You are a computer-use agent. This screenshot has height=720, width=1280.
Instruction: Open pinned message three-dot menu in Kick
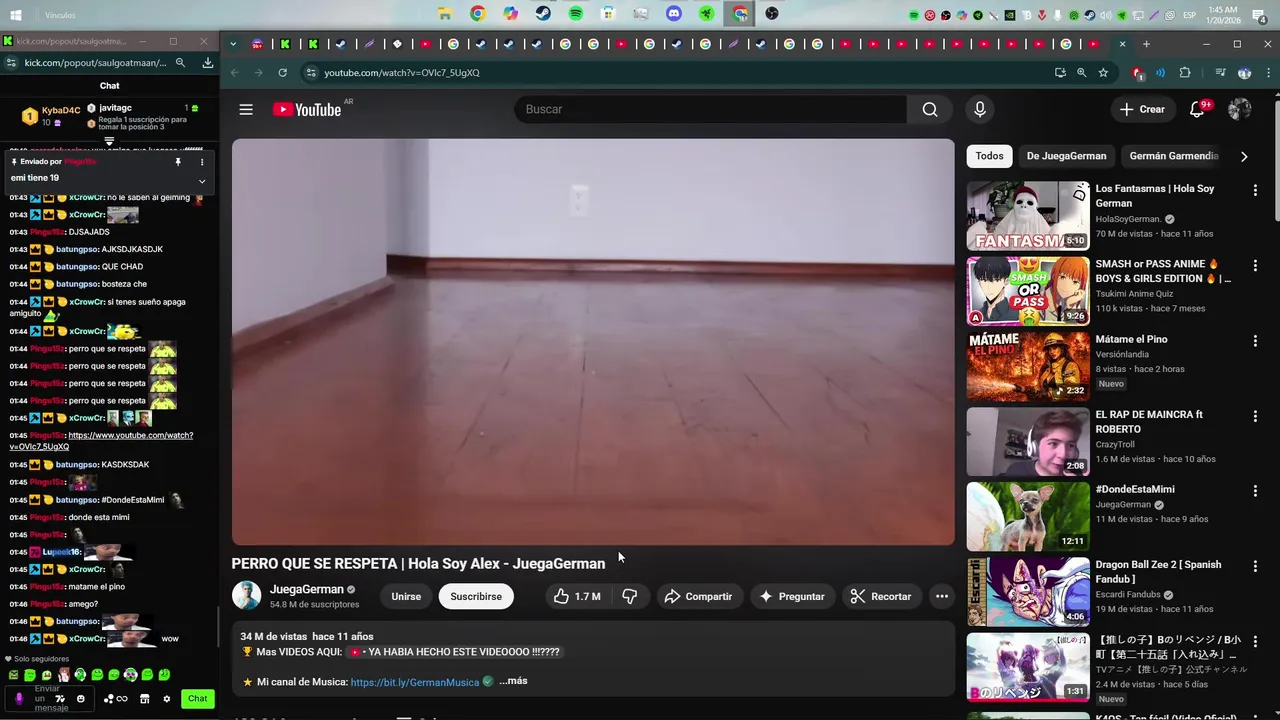[202, 162]
